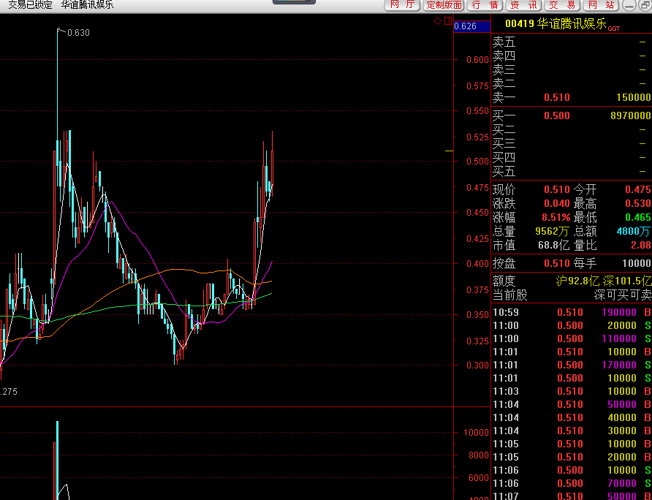This screenshot has height=500, width=652.
Task: Click the 0.350 price axis label
Action: 477,314
